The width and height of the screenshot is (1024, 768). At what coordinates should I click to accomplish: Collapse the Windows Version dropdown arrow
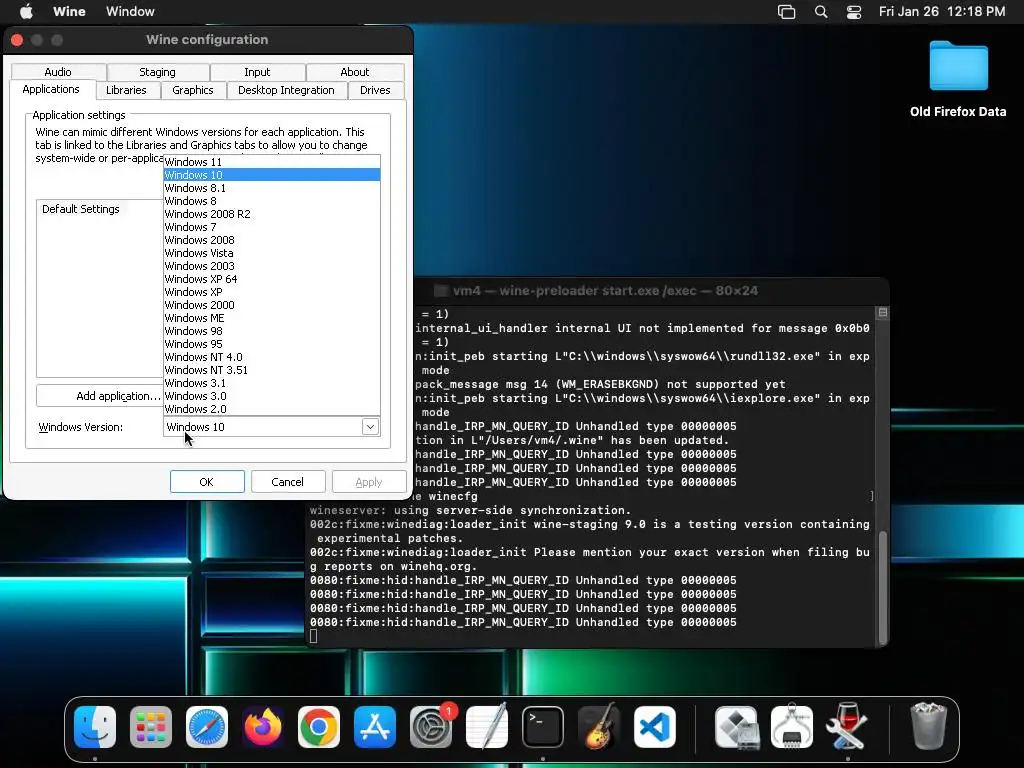click(370, 426)
